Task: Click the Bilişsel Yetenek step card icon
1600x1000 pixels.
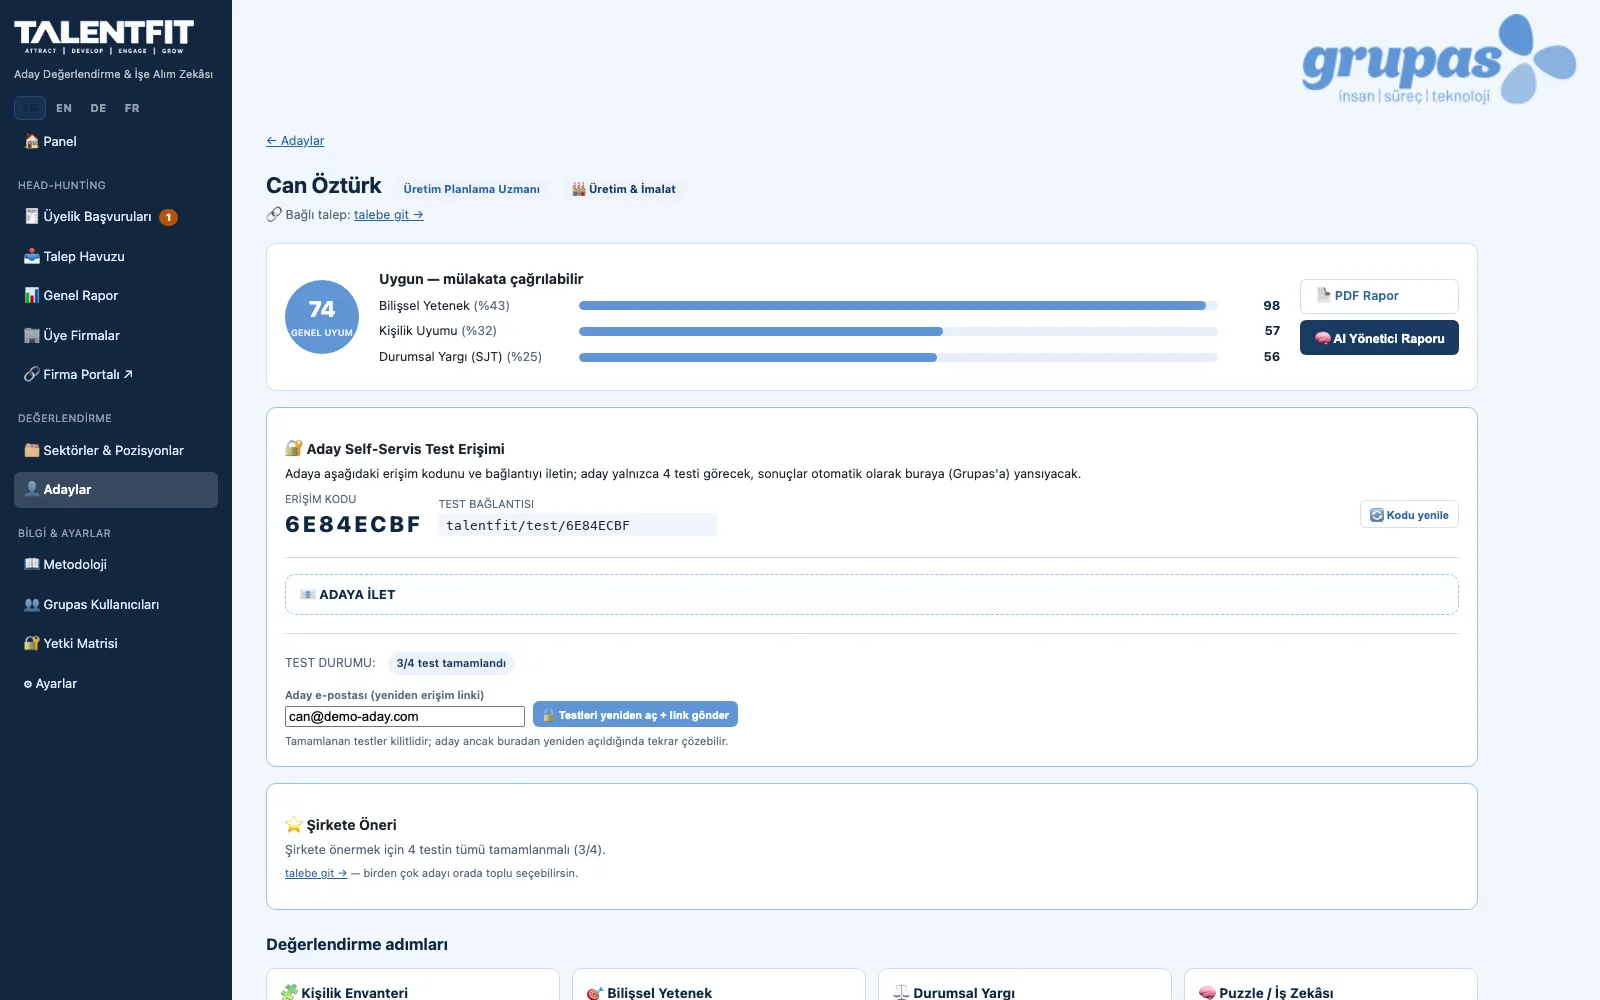Action: (595, 993)
